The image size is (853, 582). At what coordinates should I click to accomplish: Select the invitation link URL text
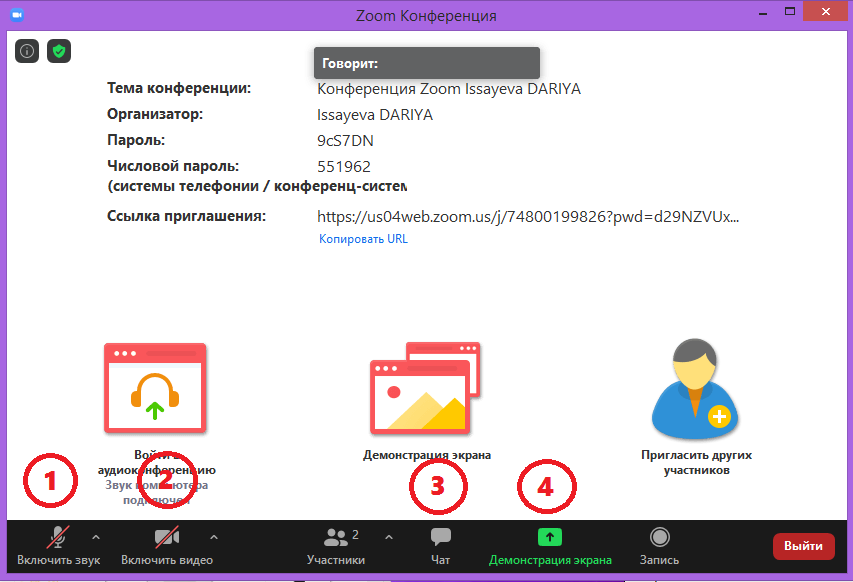click(x=528, y=217)
